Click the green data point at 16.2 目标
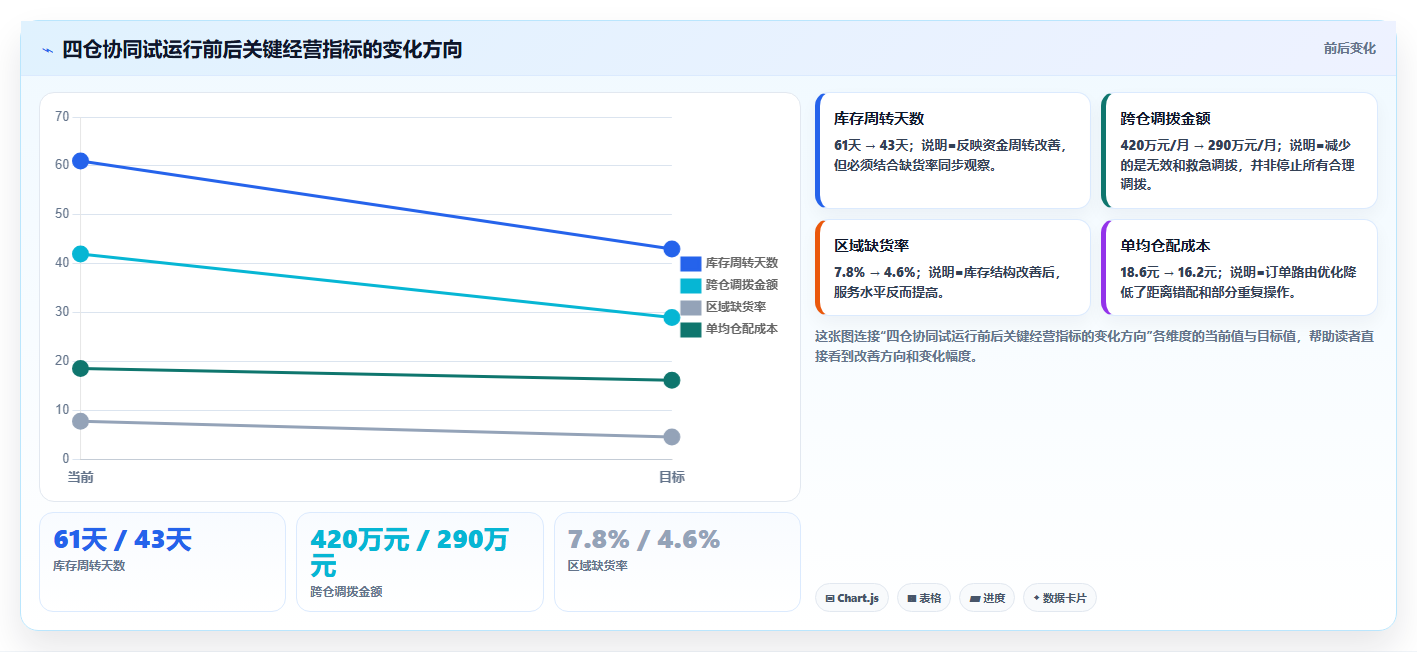The height and width of the screenshot is (652, 1417). tap(672, 380)
